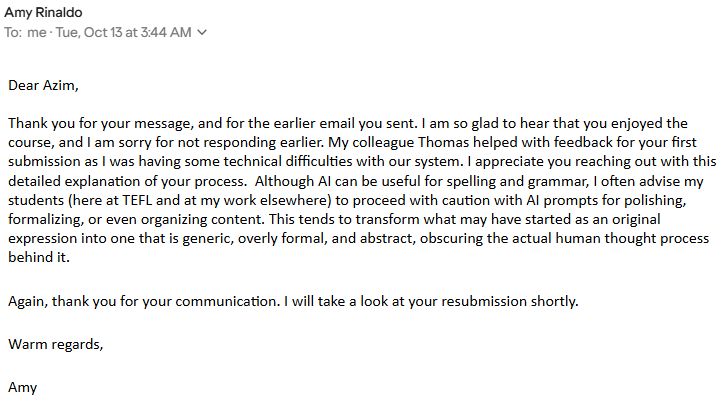The height and width of the screenshot is (402, 721).
Task: Click the 'Amy' signature at bottom
Action: [23, 388]
